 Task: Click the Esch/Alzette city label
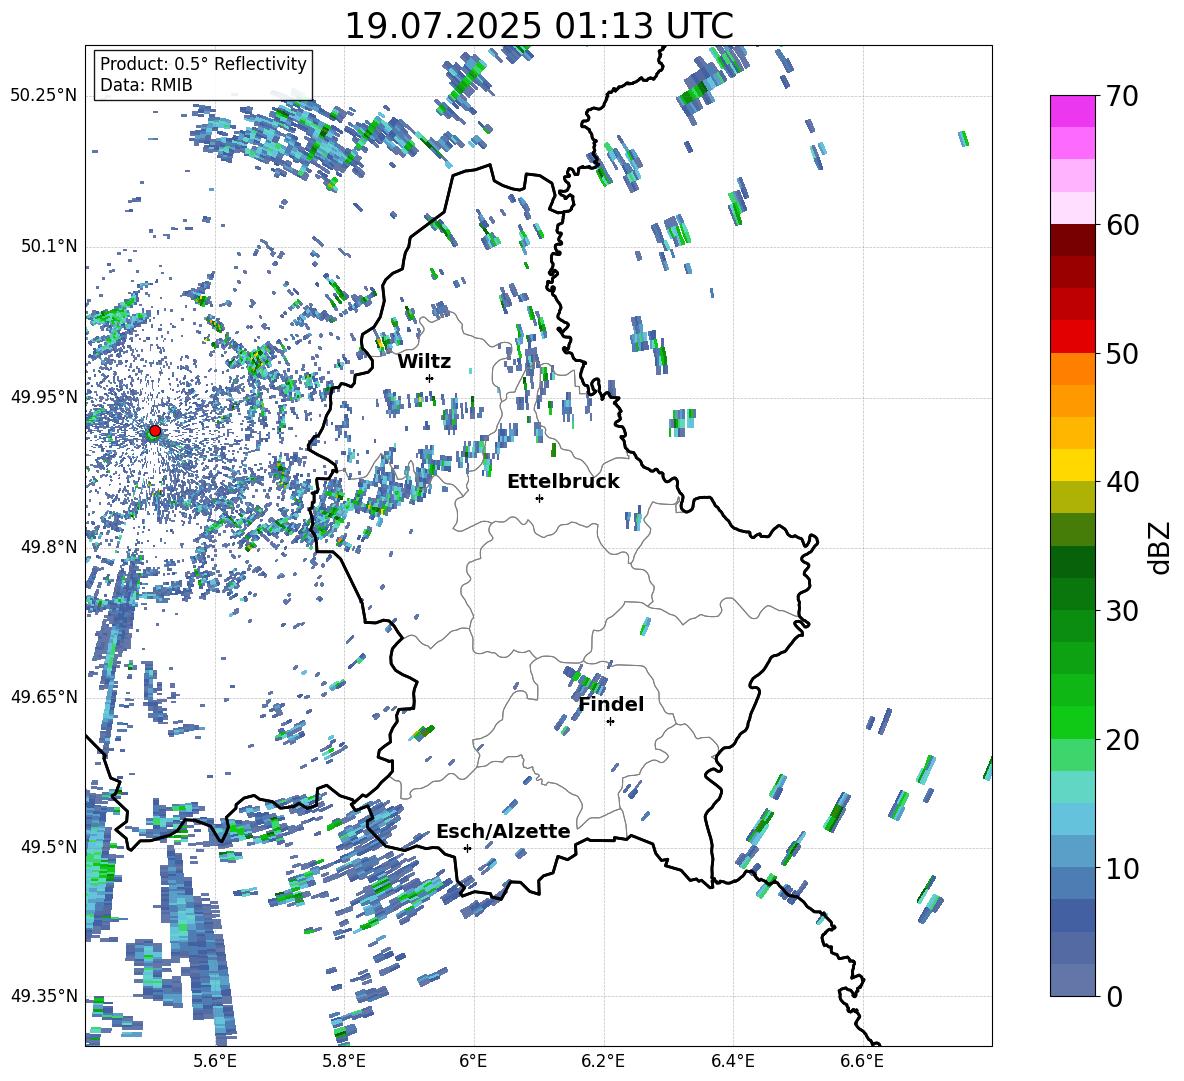point(503,831)
